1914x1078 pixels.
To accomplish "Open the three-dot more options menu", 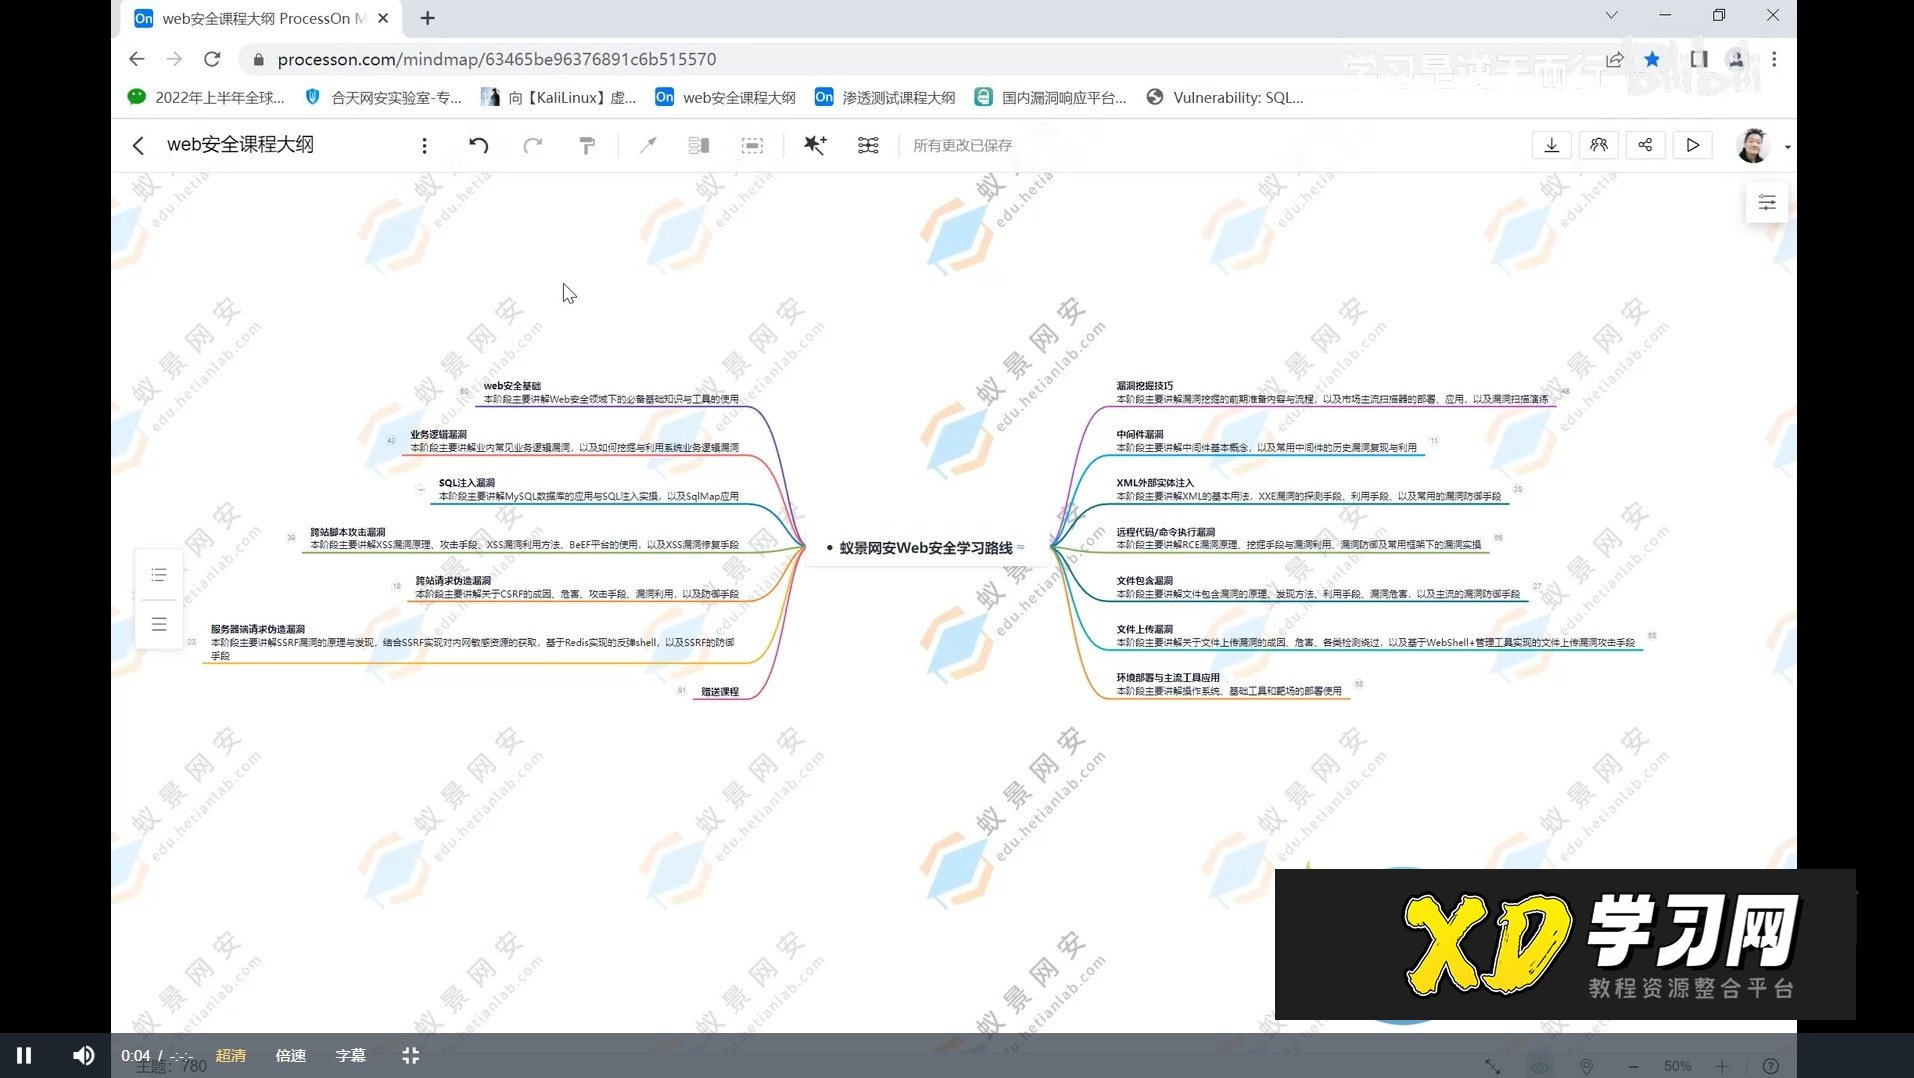I will (x=424, y=145).
